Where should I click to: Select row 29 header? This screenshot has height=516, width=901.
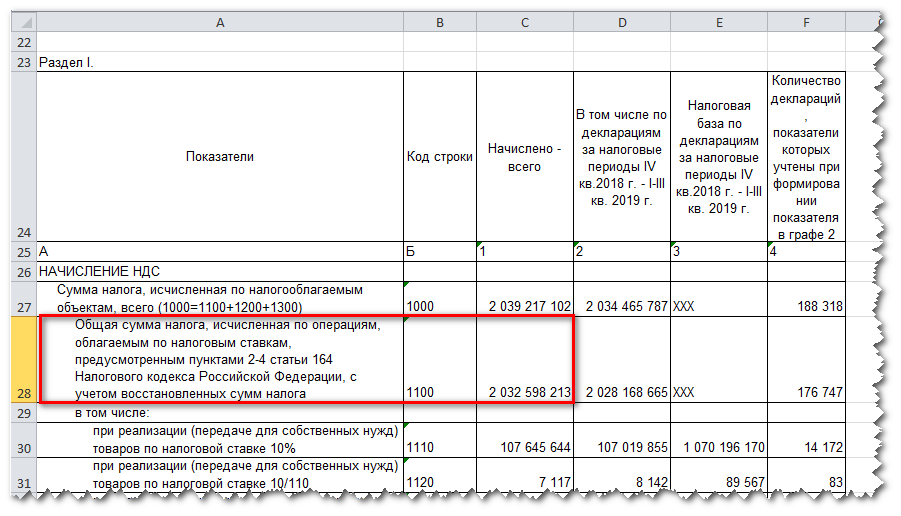(x=24, y=413)
